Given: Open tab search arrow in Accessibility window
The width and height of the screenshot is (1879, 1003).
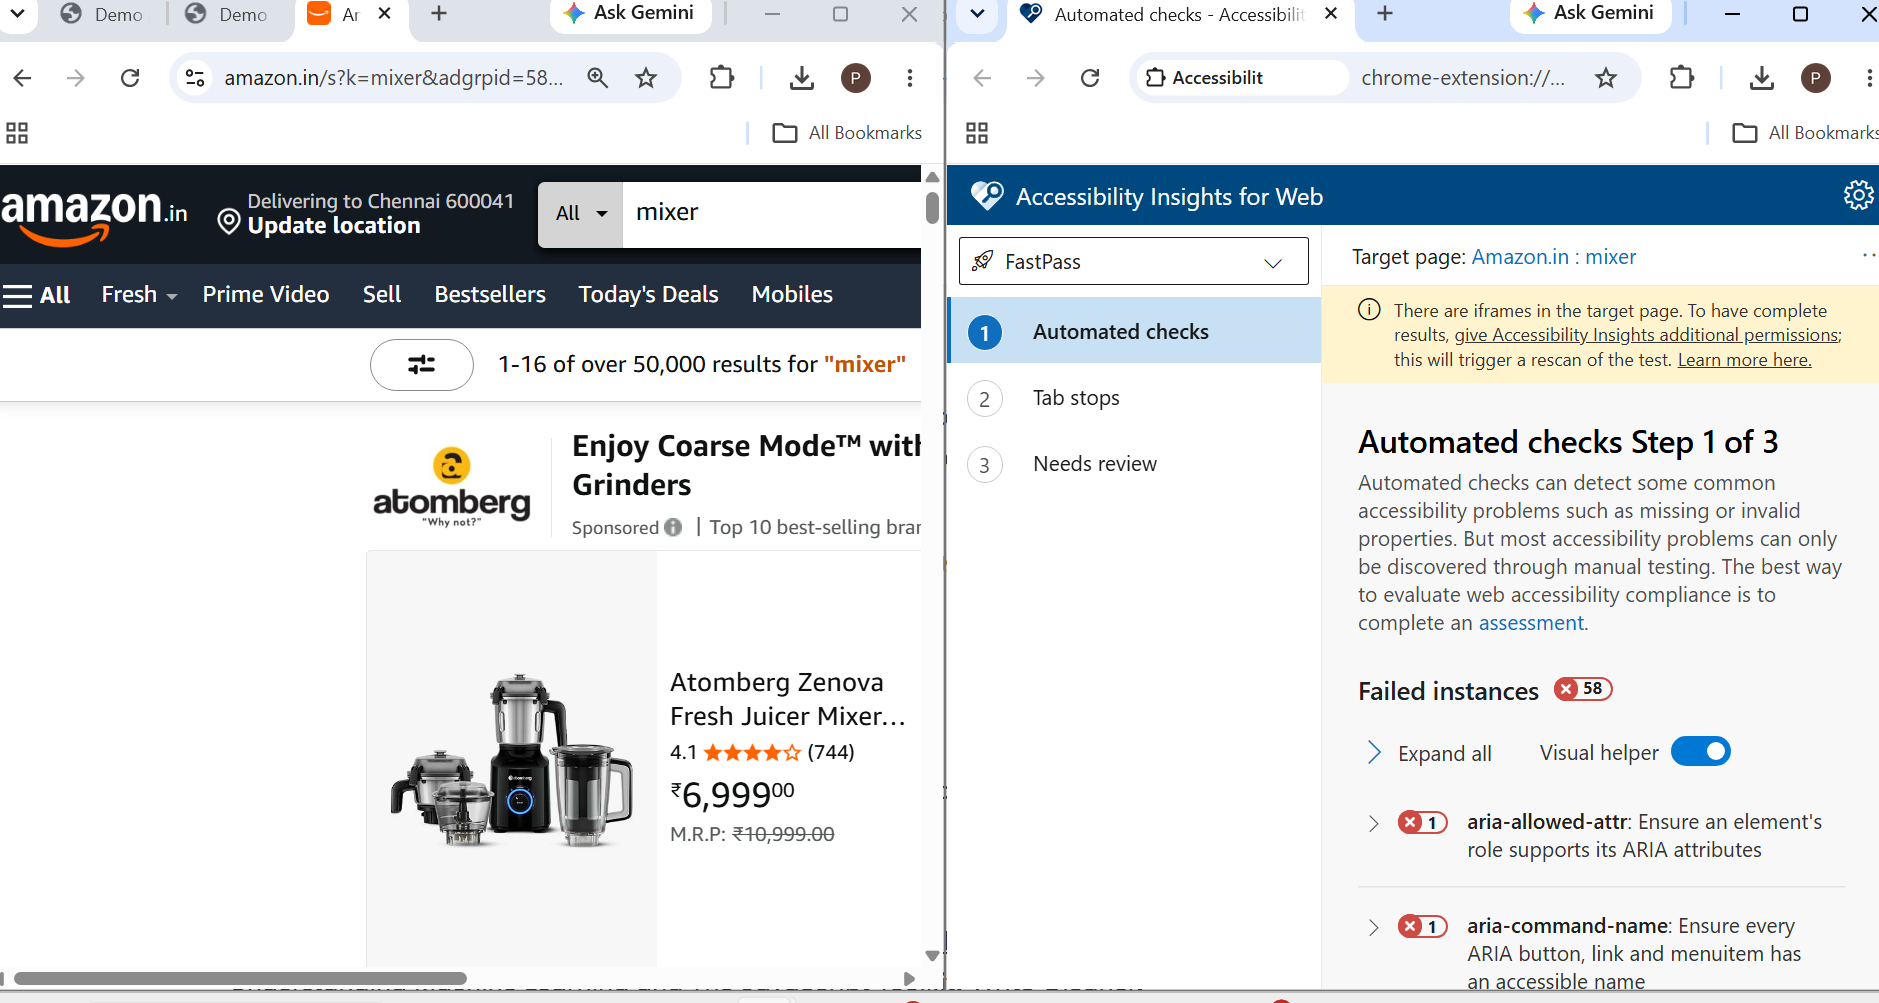Looking at the screenshot, I should [x=978, y=14].
